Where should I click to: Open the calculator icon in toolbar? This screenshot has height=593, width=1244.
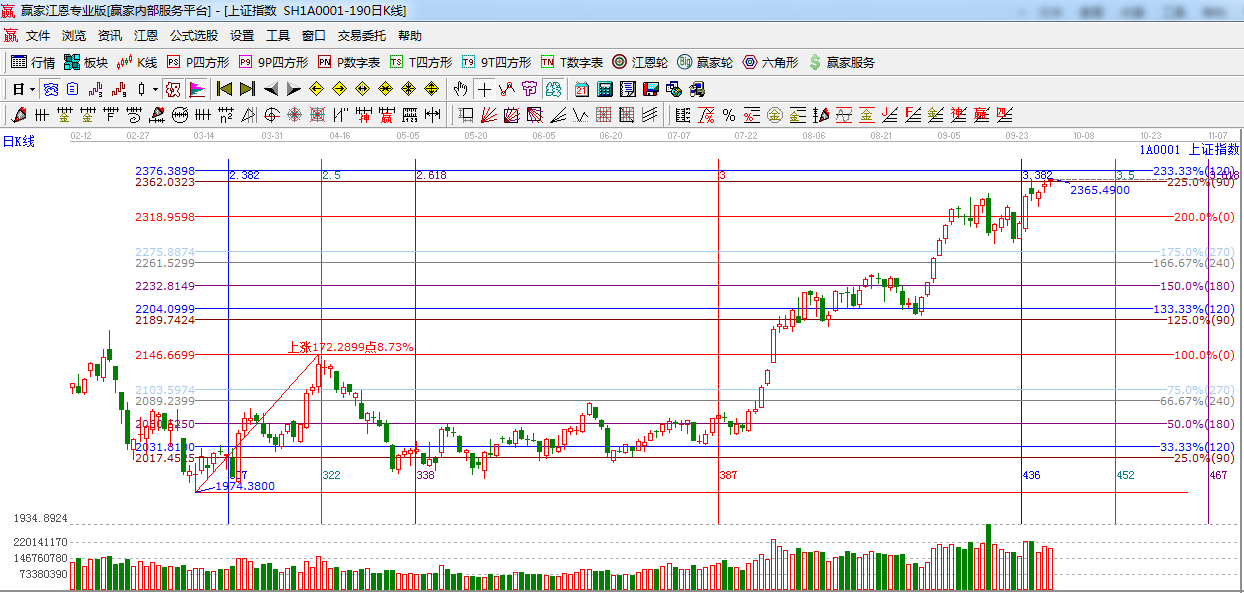[x=603, y=89]
